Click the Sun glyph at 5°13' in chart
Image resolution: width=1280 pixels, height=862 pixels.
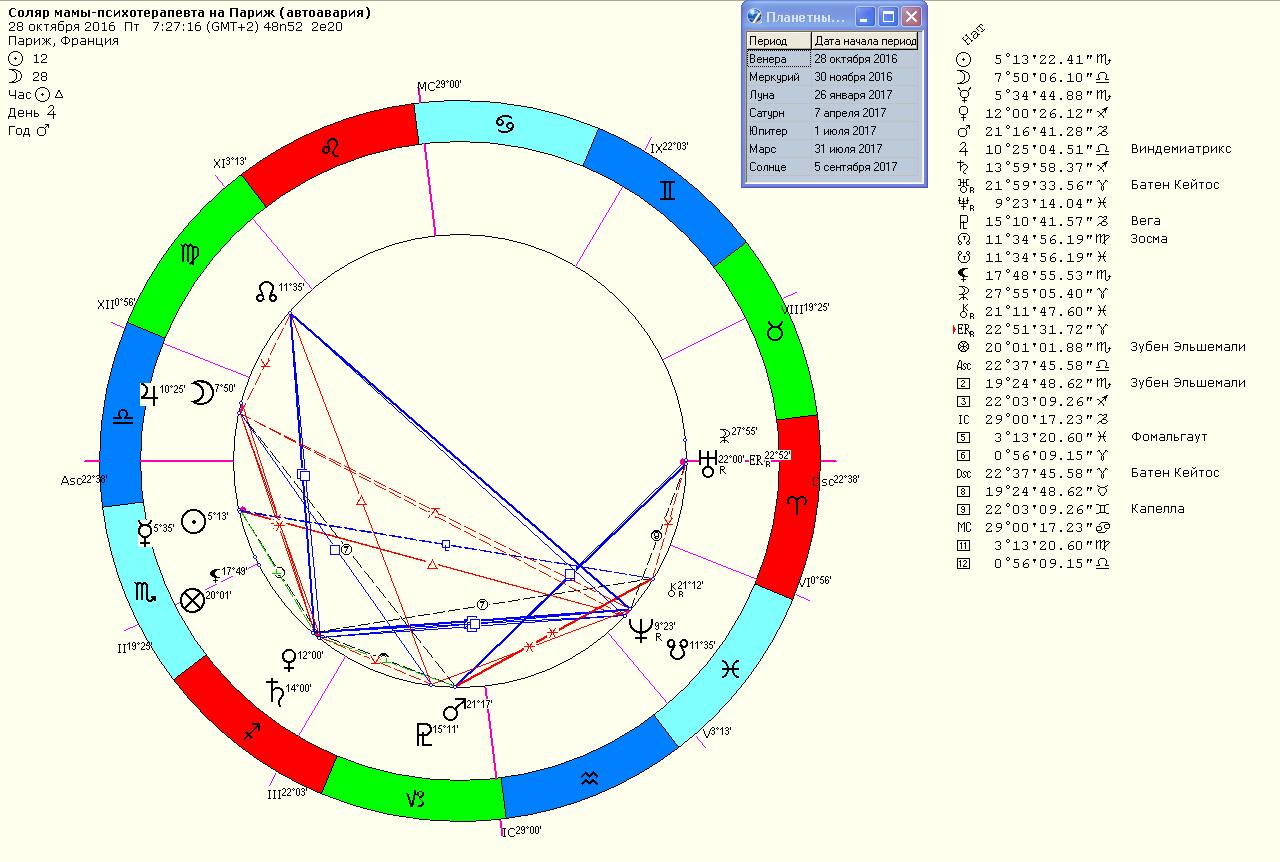point(192,520)
